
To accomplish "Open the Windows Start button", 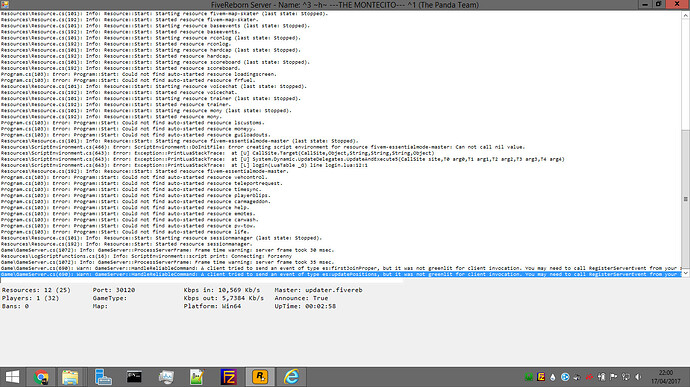I will pyautogui.click(x=12, y=377).
